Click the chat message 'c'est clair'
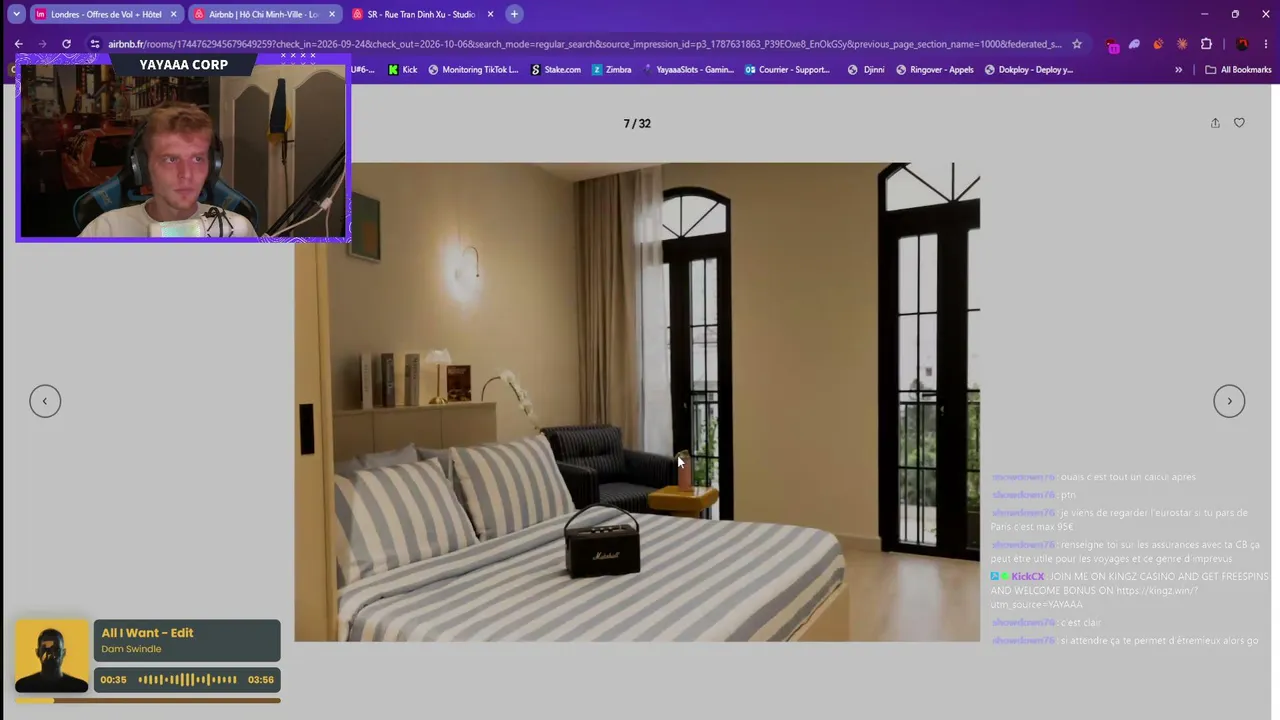The width and height of the screenshot is (1280, 720). [x=1080, y=623]
